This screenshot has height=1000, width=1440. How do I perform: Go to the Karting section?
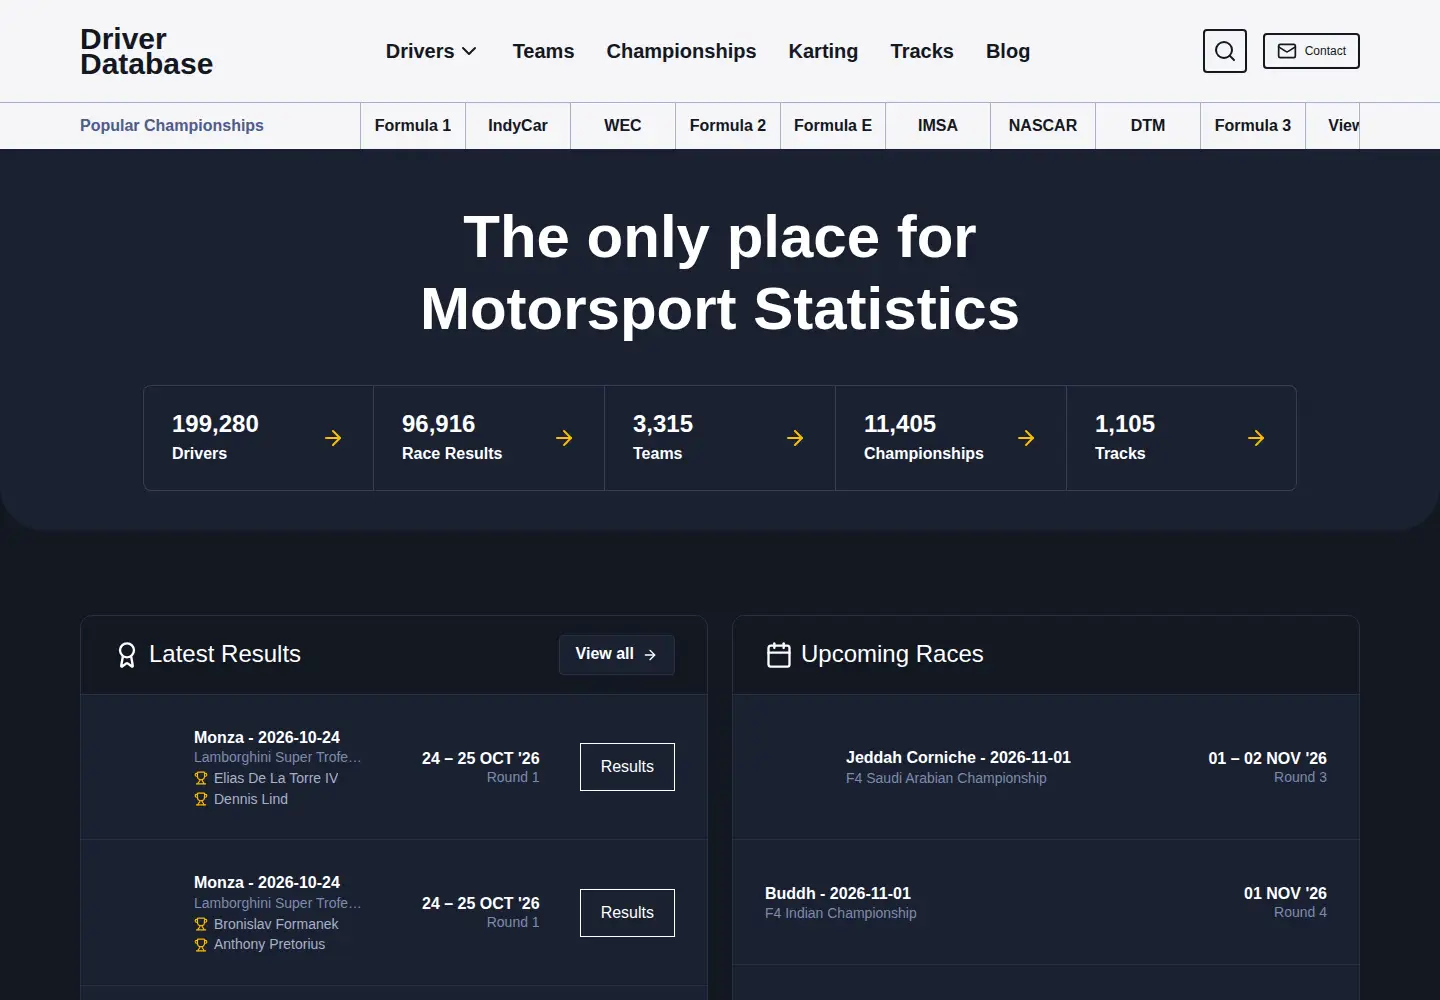[x=823, y=51]
